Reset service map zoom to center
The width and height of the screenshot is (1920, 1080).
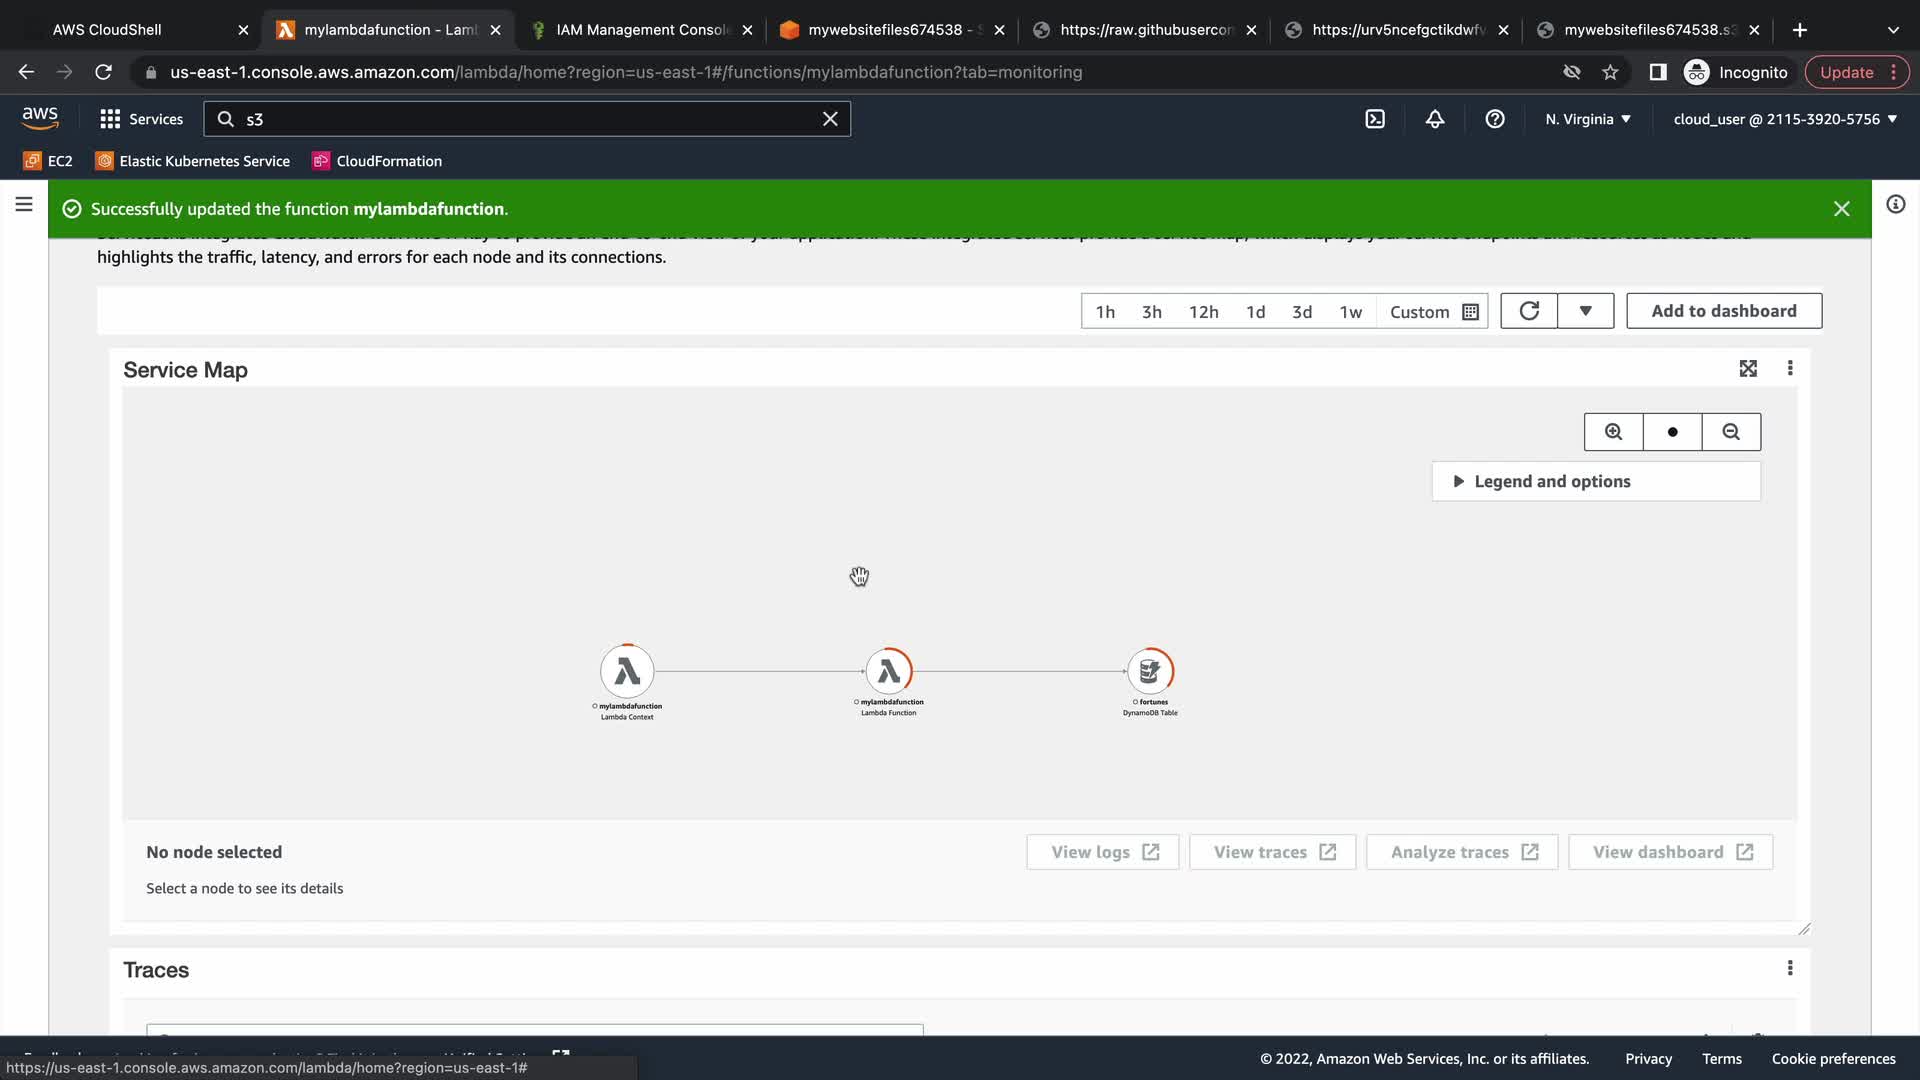1672,432
